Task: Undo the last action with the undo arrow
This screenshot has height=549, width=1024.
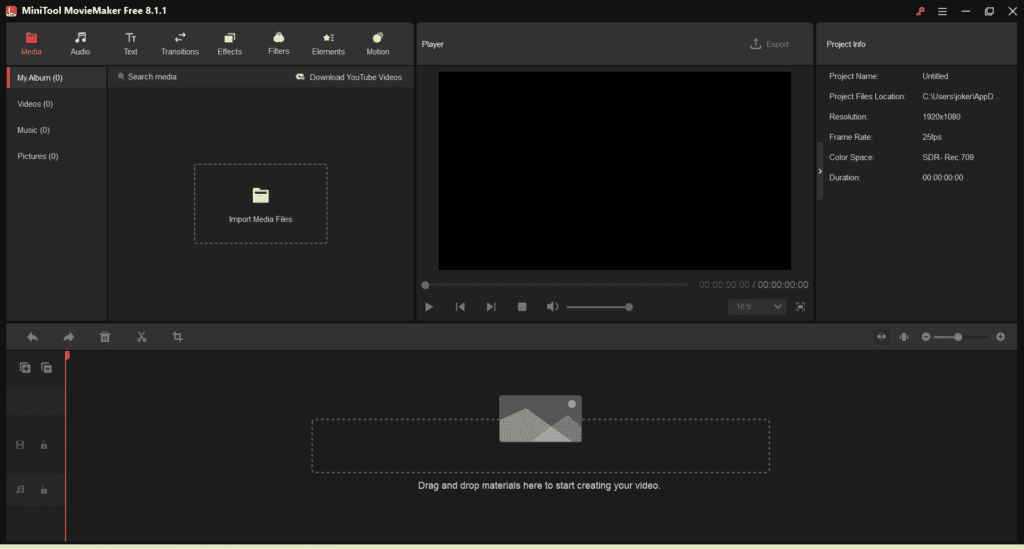Action: pos(33,337)
